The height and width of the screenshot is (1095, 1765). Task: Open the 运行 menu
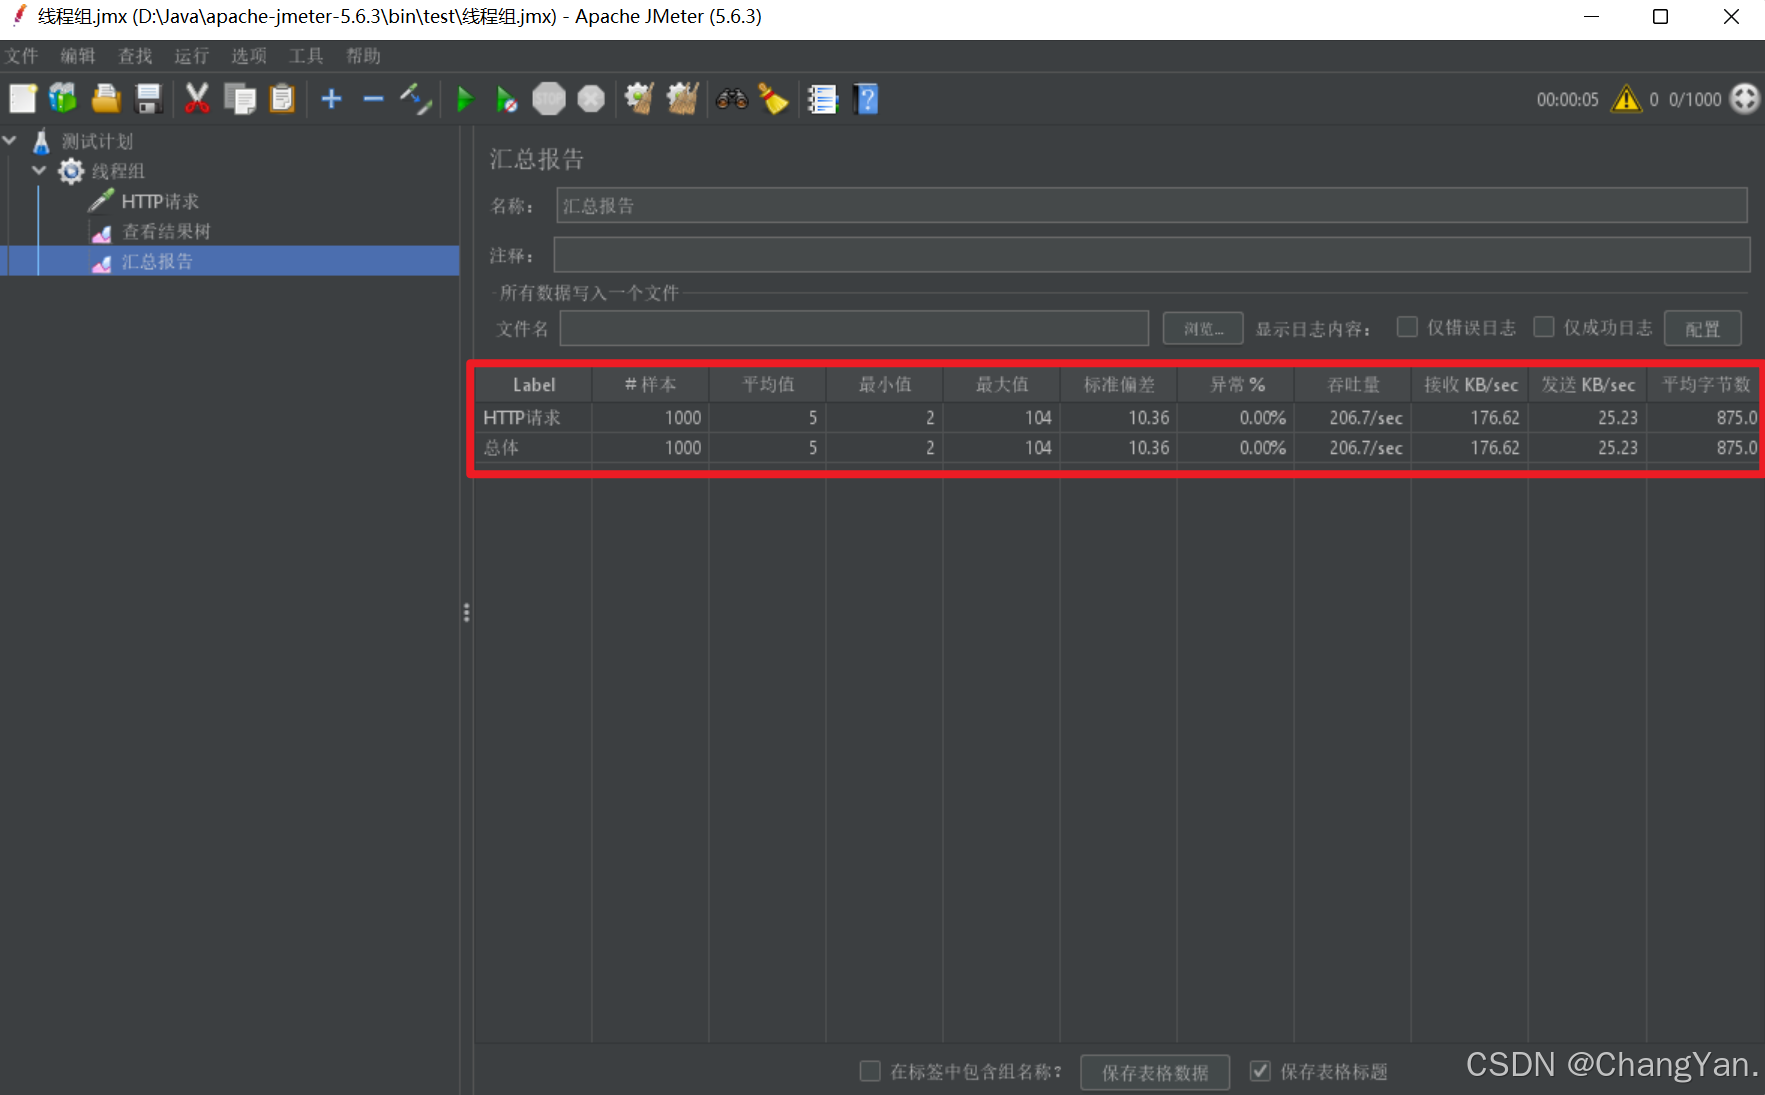(x=192, y=55)
